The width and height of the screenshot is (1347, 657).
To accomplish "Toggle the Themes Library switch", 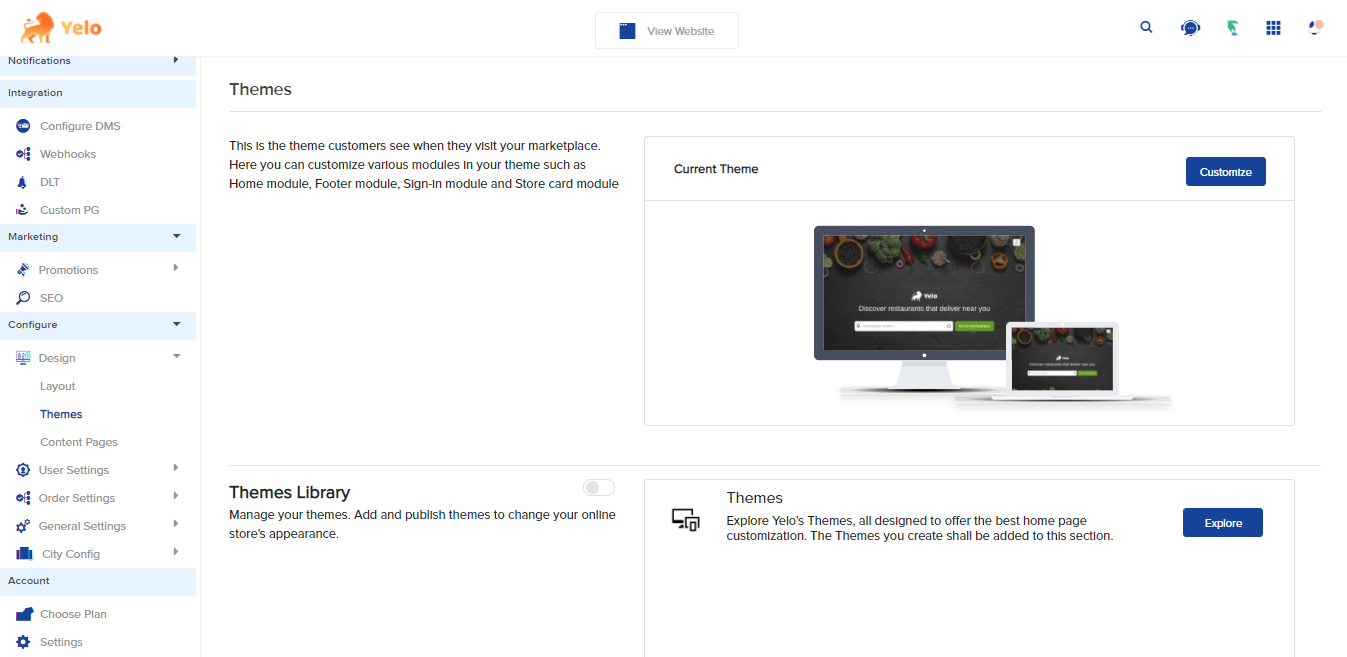I will point(598,487).
